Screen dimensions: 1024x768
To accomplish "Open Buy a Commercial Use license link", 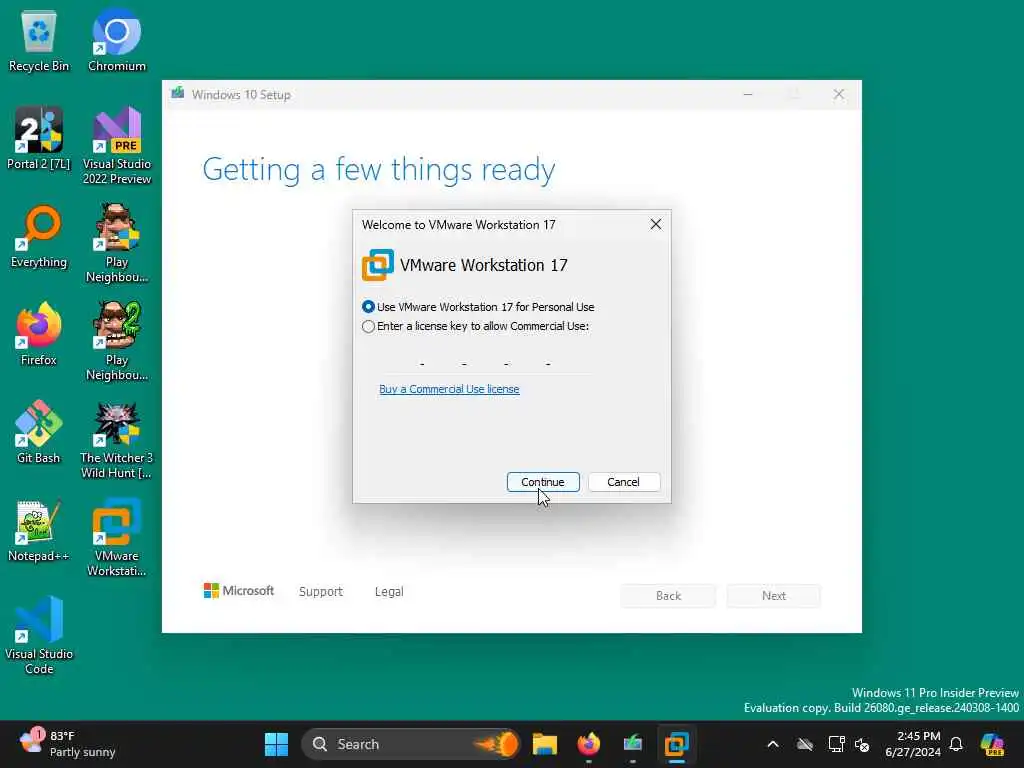I will [x=449, y=389].
